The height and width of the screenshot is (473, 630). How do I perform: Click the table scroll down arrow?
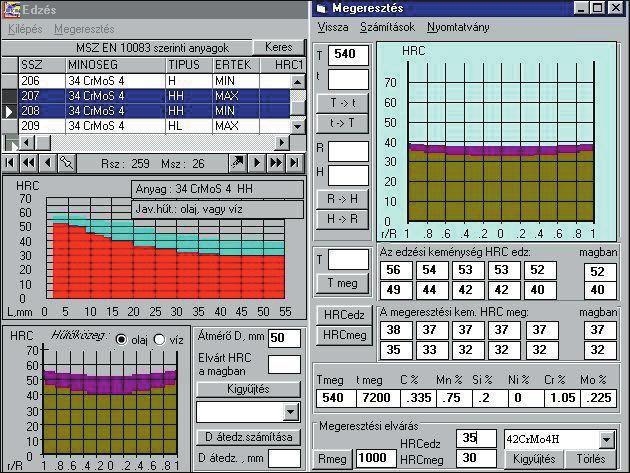coord(297,126)
